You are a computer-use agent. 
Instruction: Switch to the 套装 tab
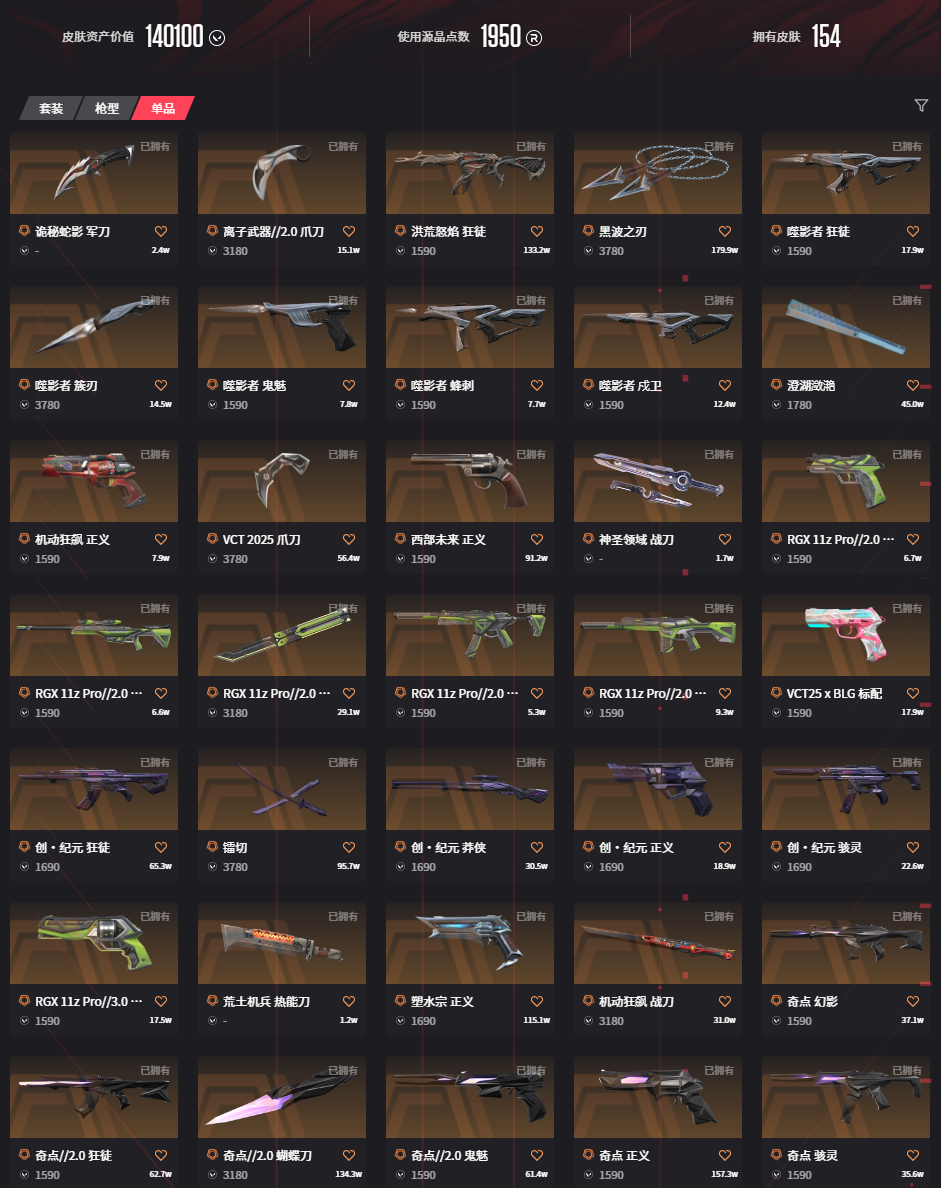[51, 108]
